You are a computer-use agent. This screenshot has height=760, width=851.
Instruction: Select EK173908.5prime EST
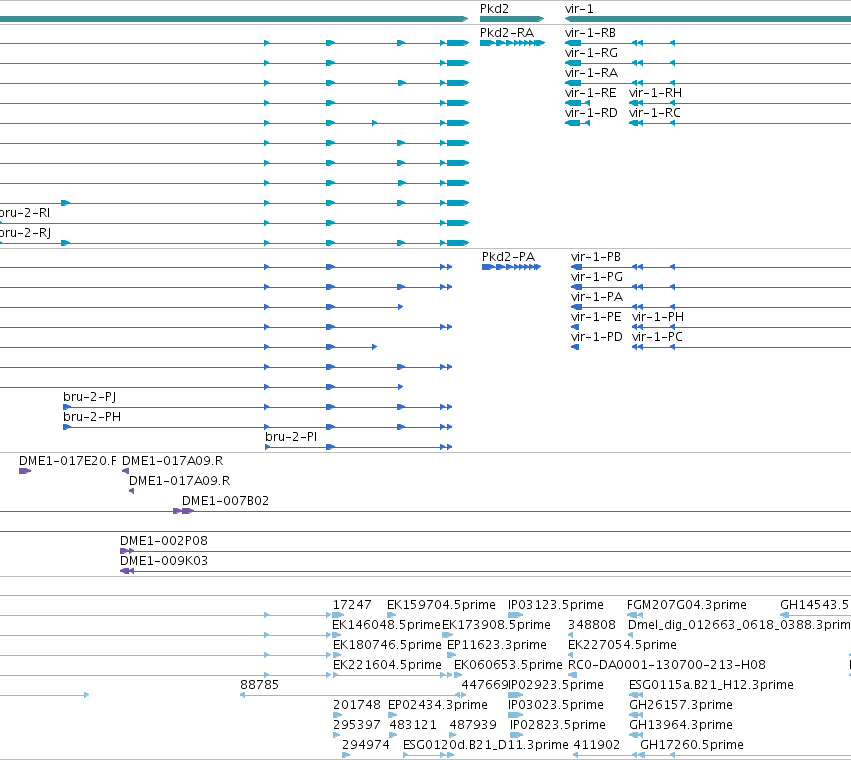point(496,625)
